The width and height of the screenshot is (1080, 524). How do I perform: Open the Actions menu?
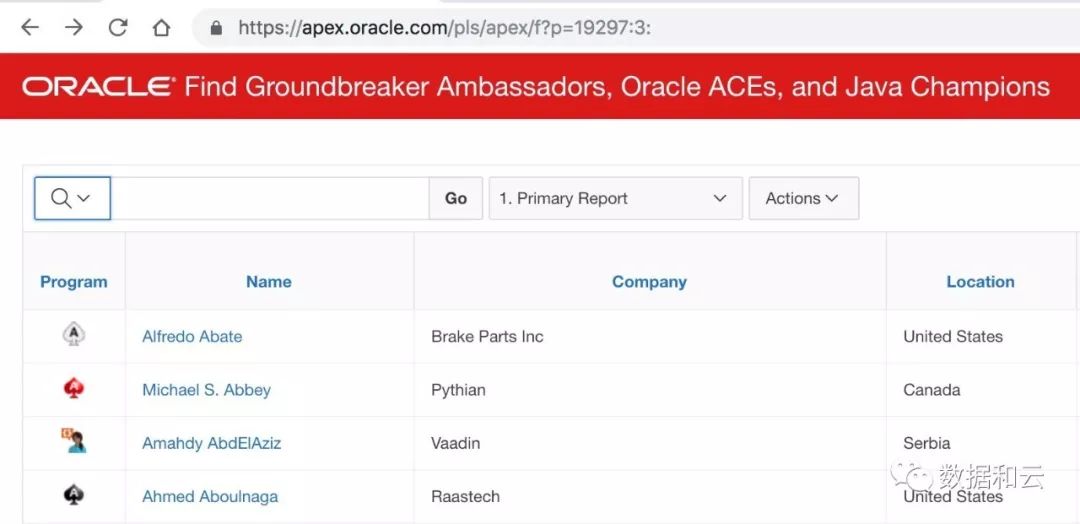click(802, 198)
